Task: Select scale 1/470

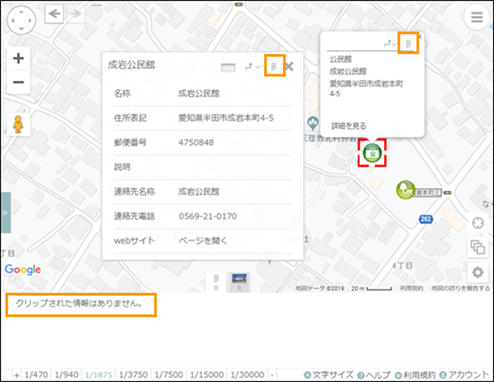Action: (36, 375)
